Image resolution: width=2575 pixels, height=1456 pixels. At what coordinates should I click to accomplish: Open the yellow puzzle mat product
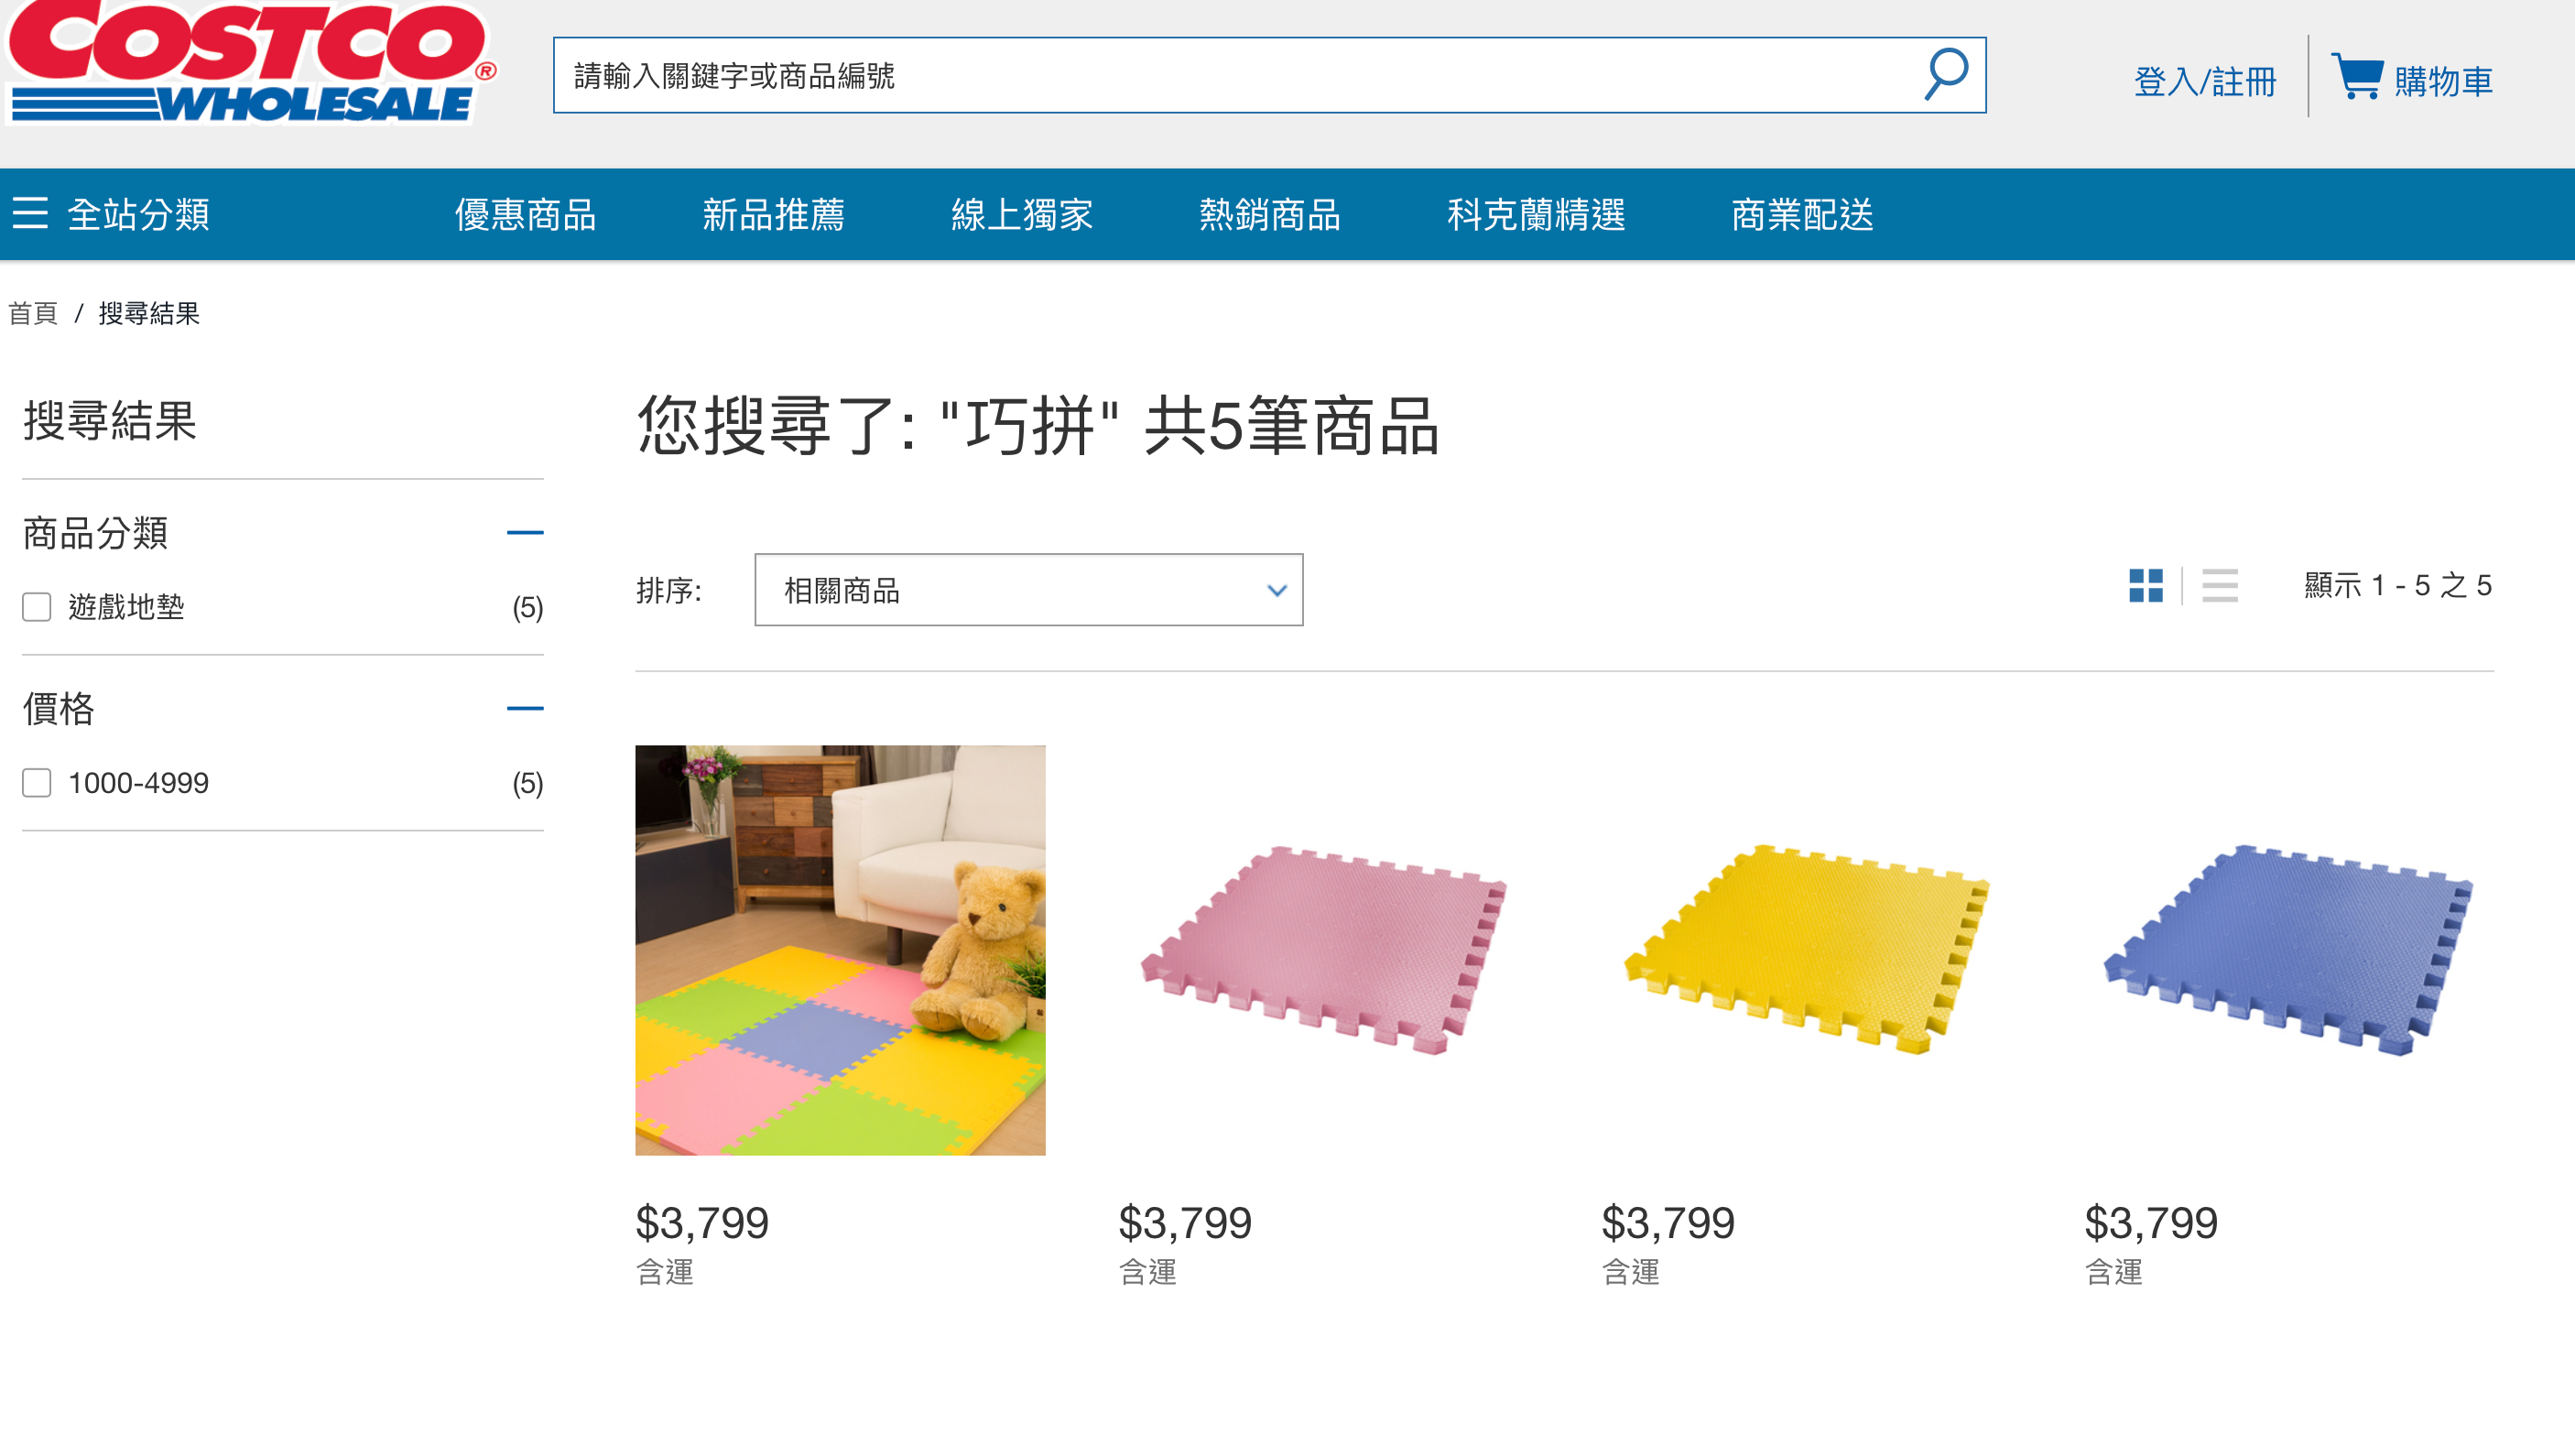[1806, 949]
